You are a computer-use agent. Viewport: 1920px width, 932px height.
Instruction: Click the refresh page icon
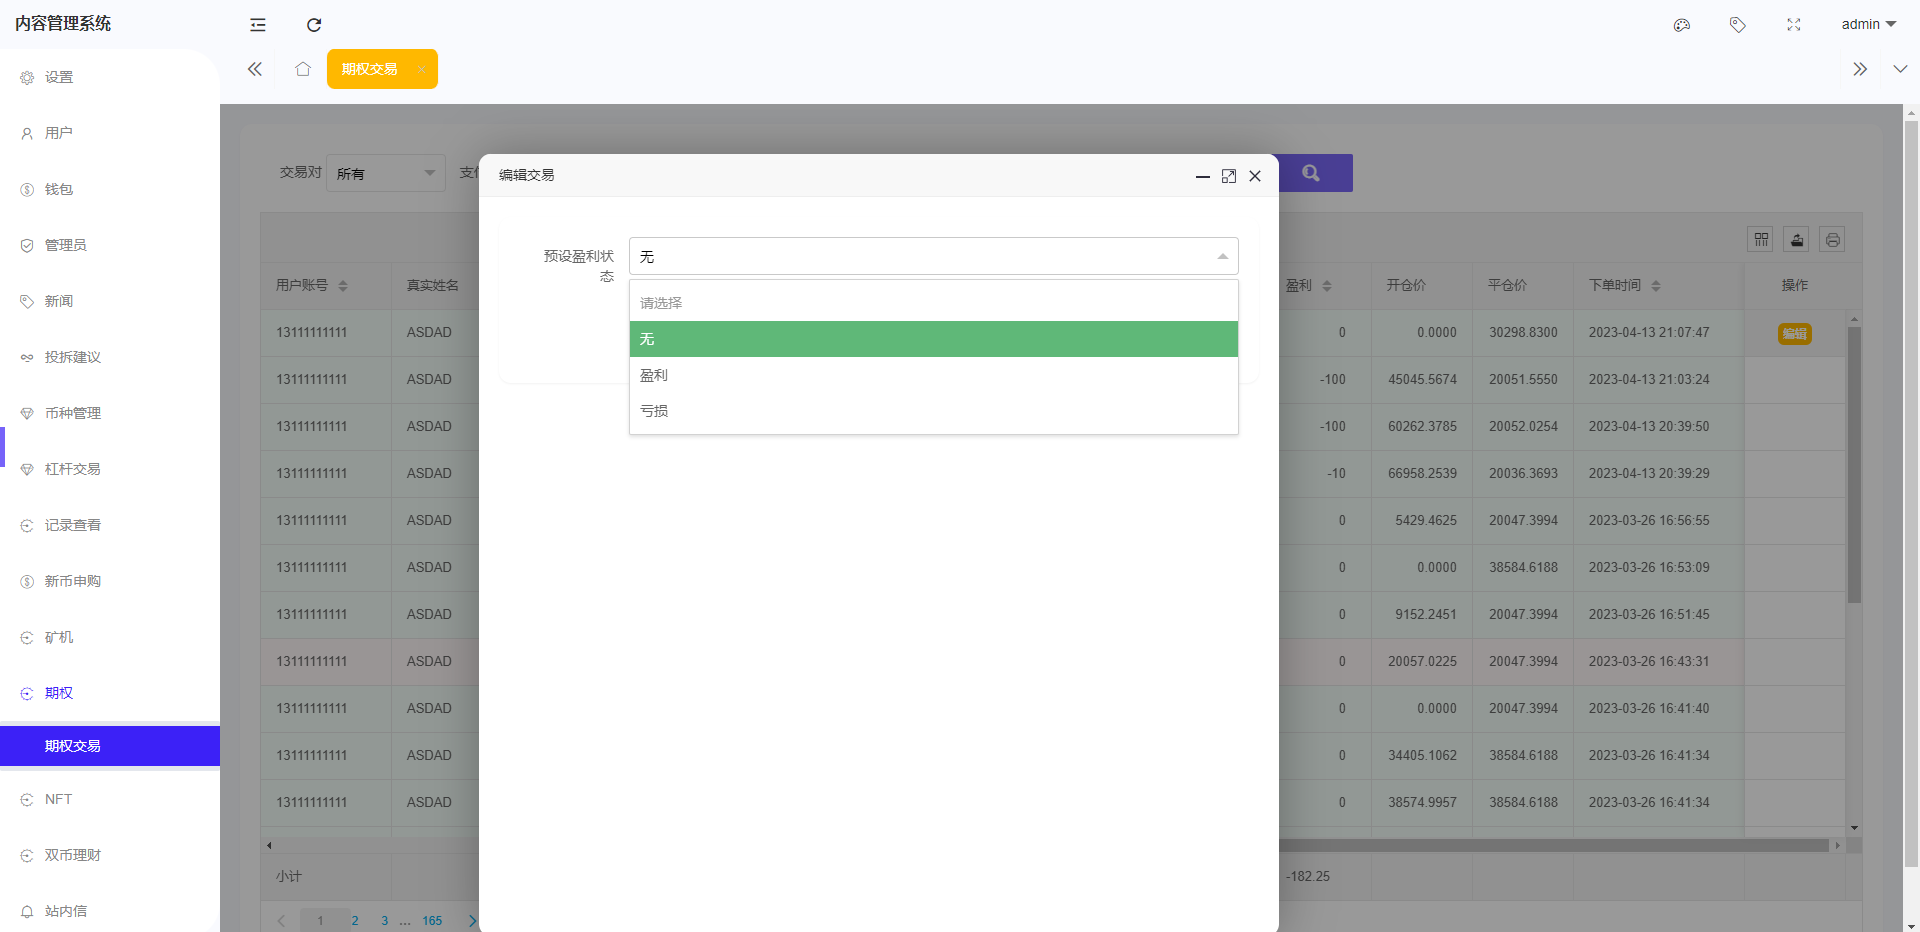314,25
